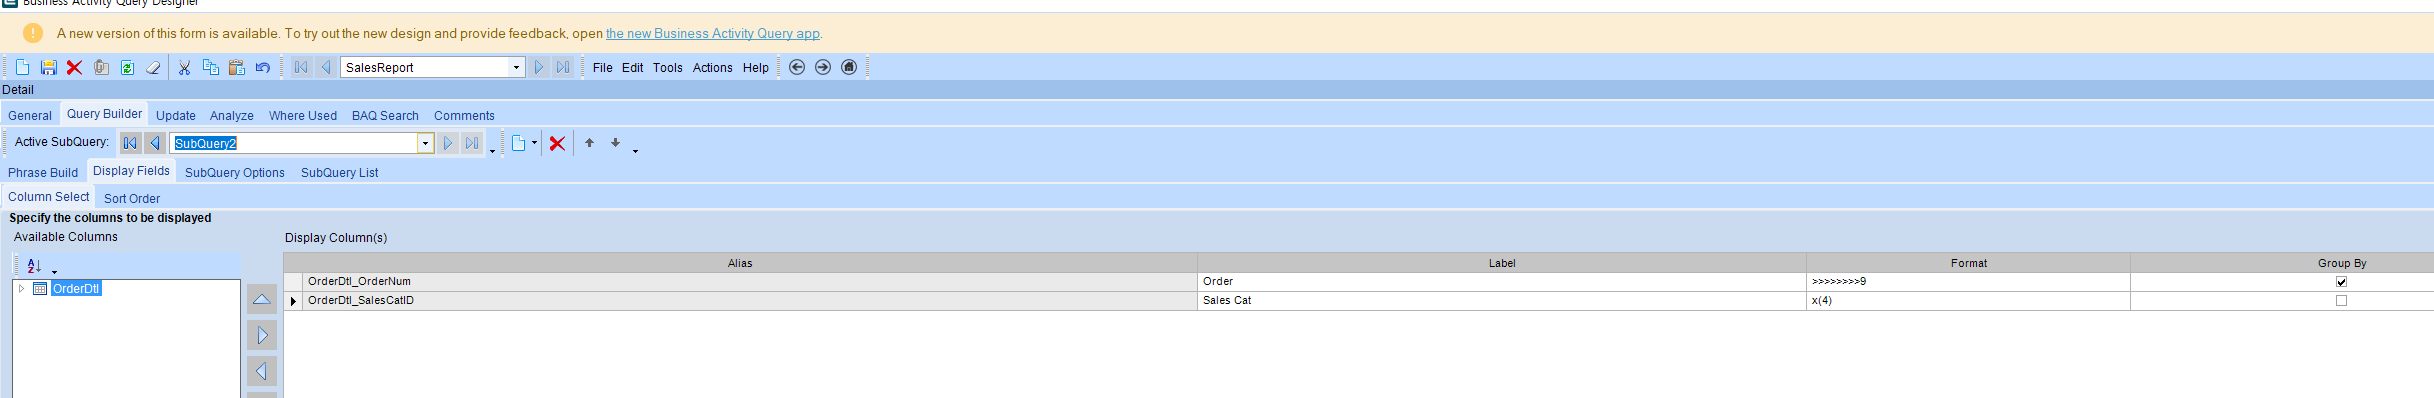Click the Sales Cat label cell
The height and width of the screenshot is (398, 2434).
pos(1501,300)
